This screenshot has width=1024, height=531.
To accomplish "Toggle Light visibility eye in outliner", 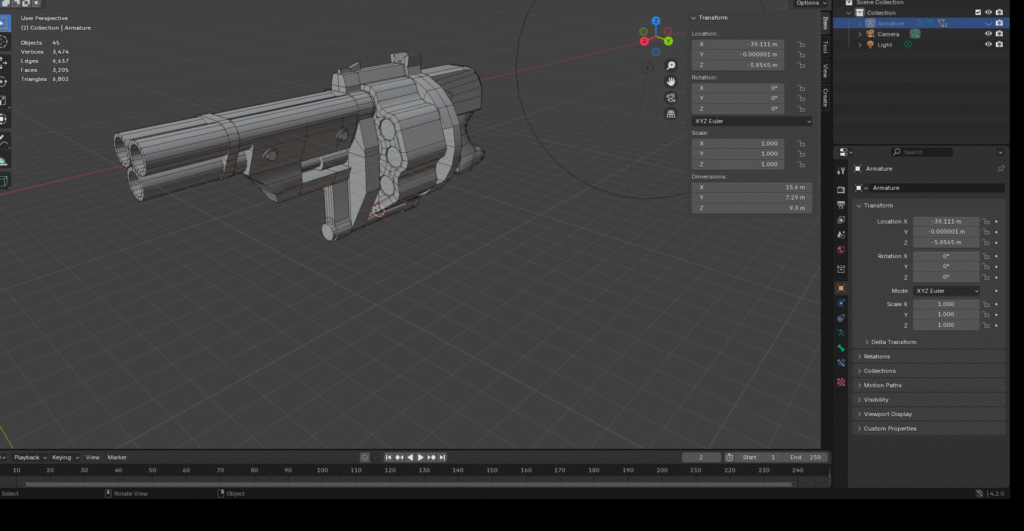I will [x=988, y=45].
